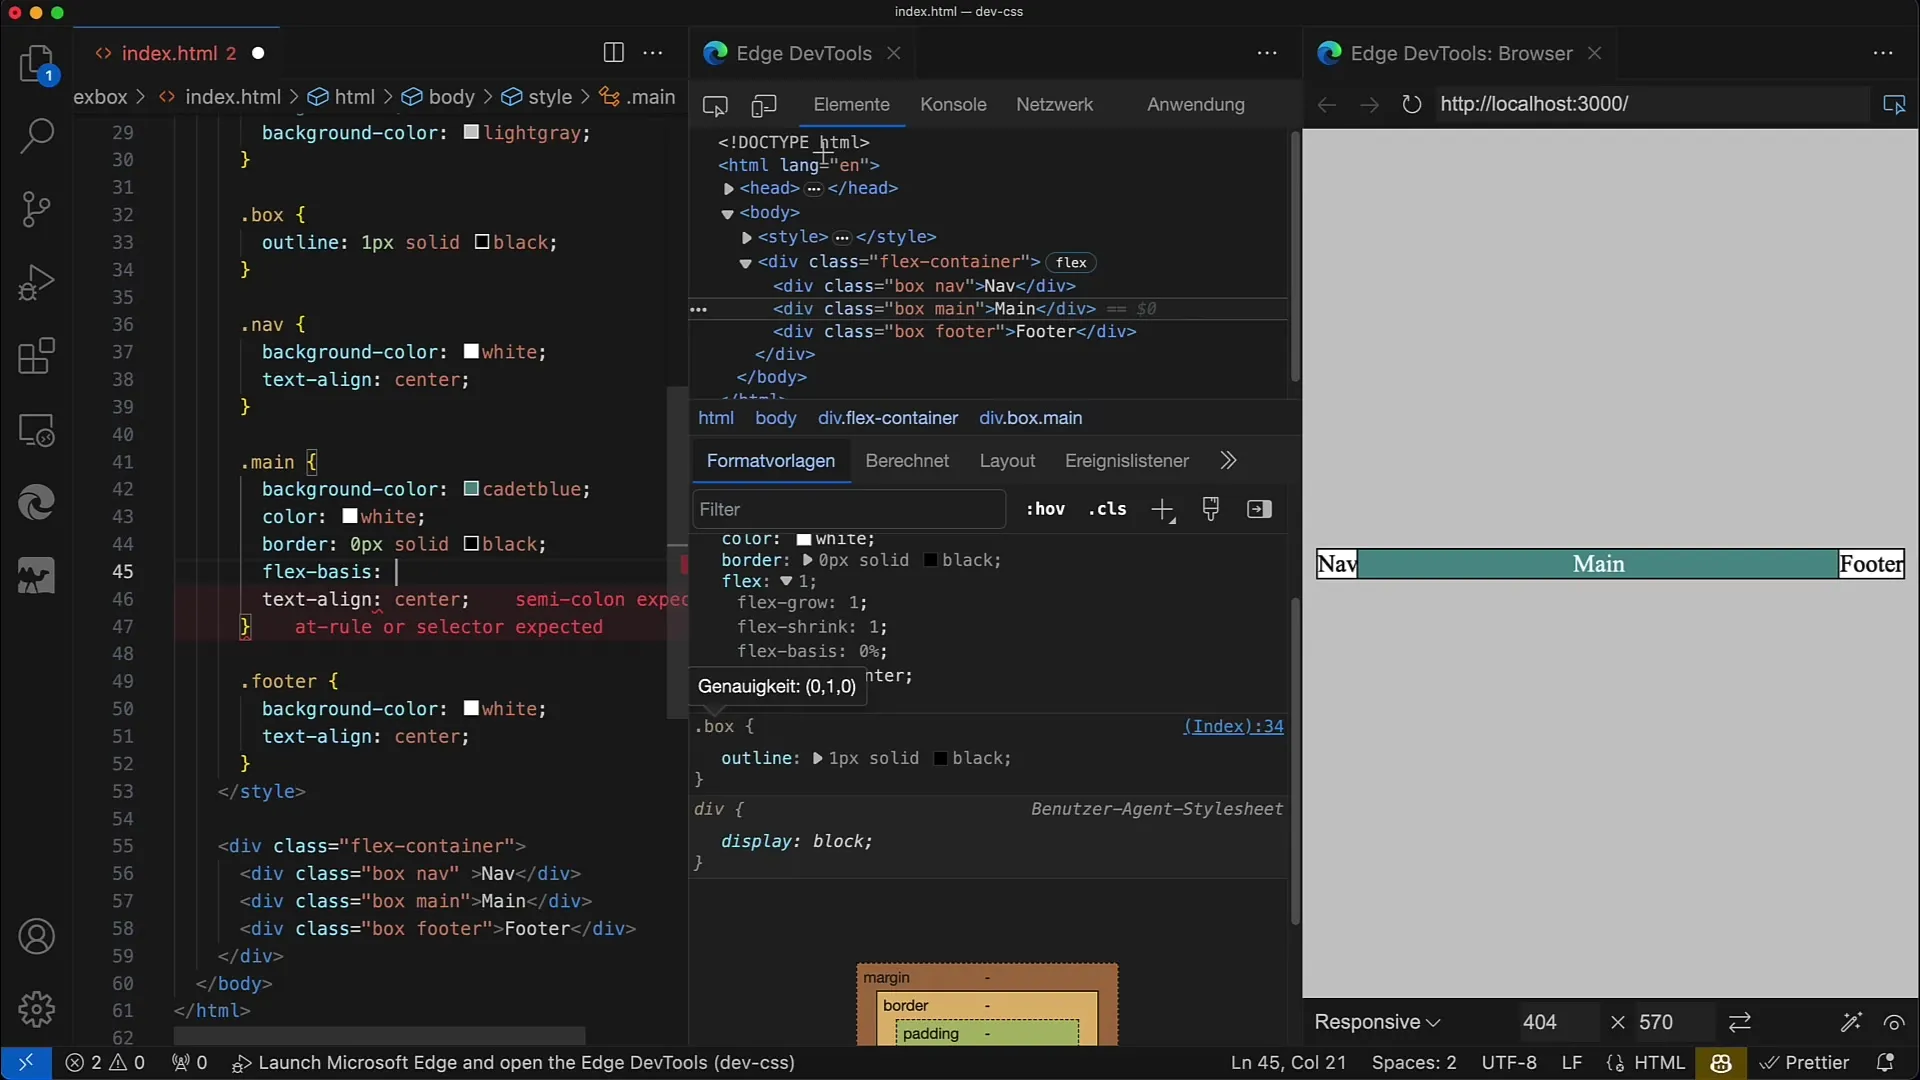This screenshot has height=1080, width=1920.
Task: Open the Run and Debug view
Action: coord(37,282)
